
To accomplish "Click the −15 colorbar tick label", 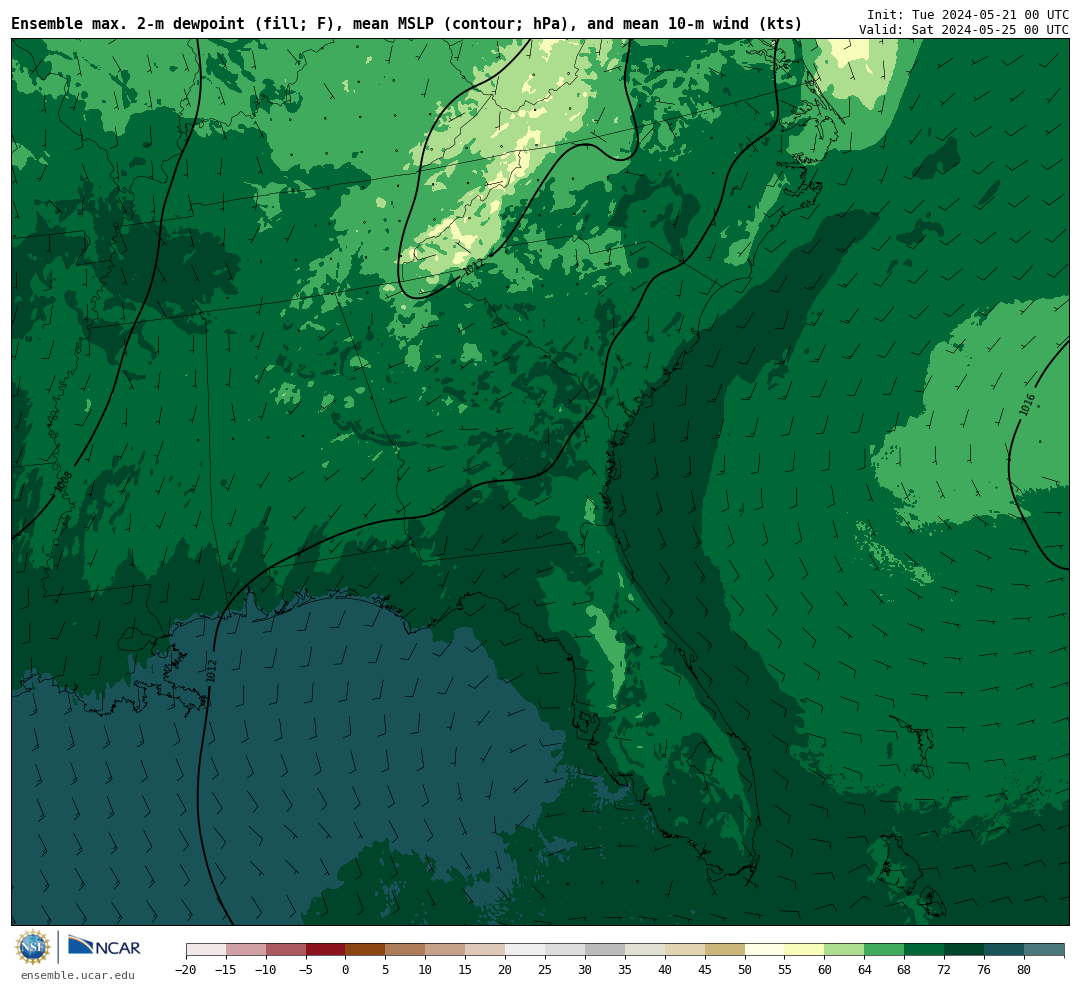I will (x=226, y=969).
